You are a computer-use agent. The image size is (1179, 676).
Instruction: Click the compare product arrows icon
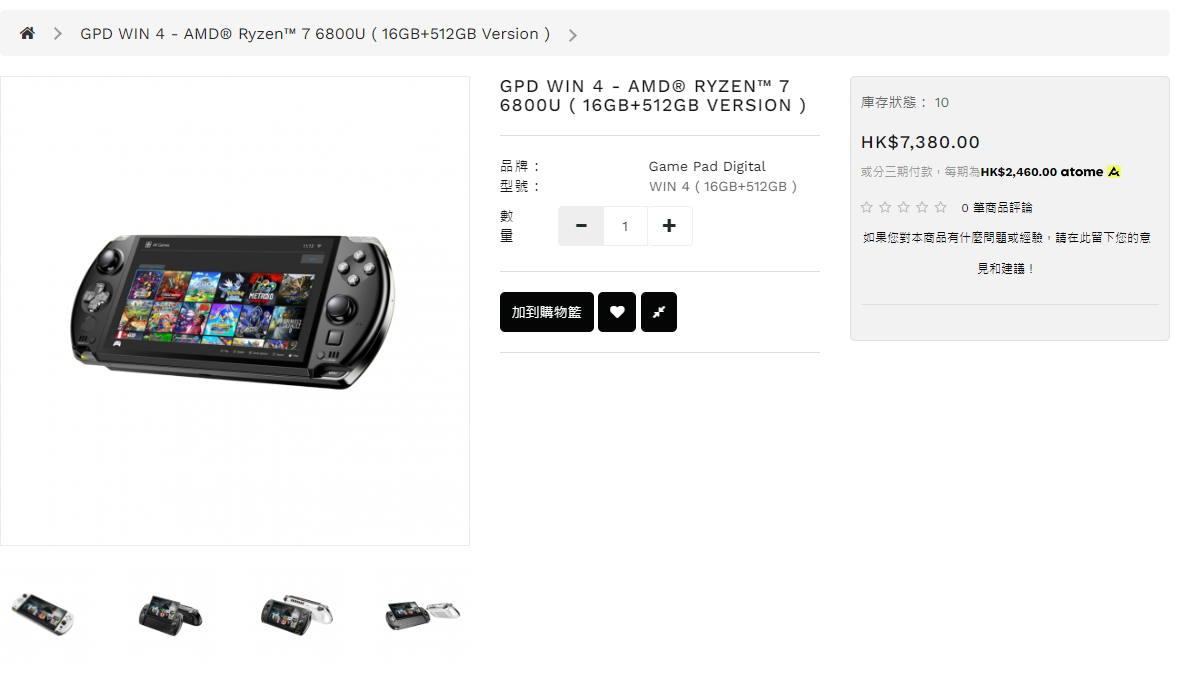pos(659,312)
